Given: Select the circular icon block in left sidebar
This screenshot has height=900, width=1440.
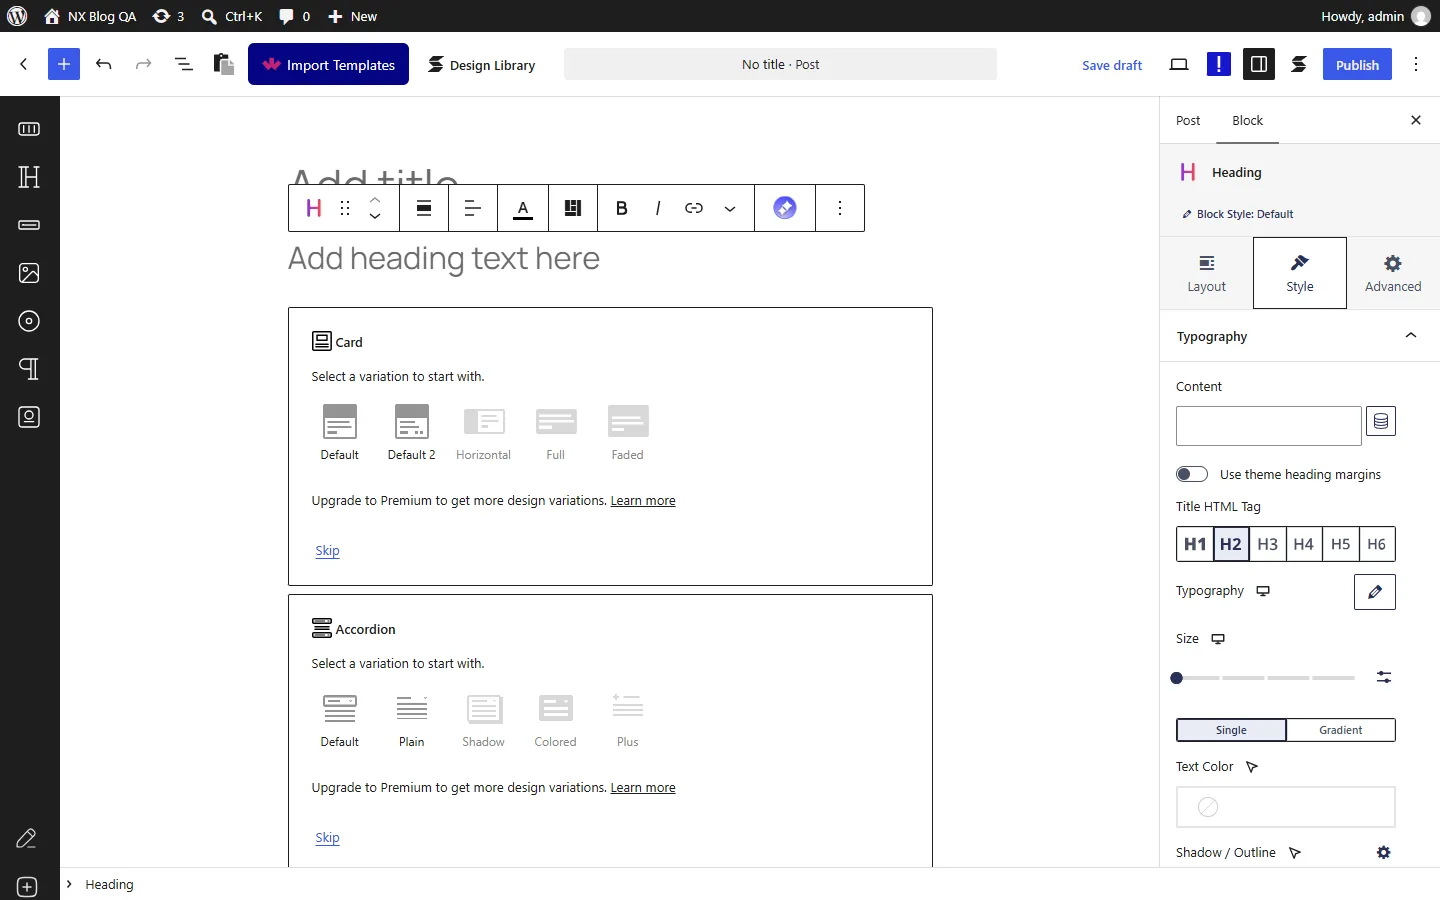Looking at the screenshot, I should (29, 321).
